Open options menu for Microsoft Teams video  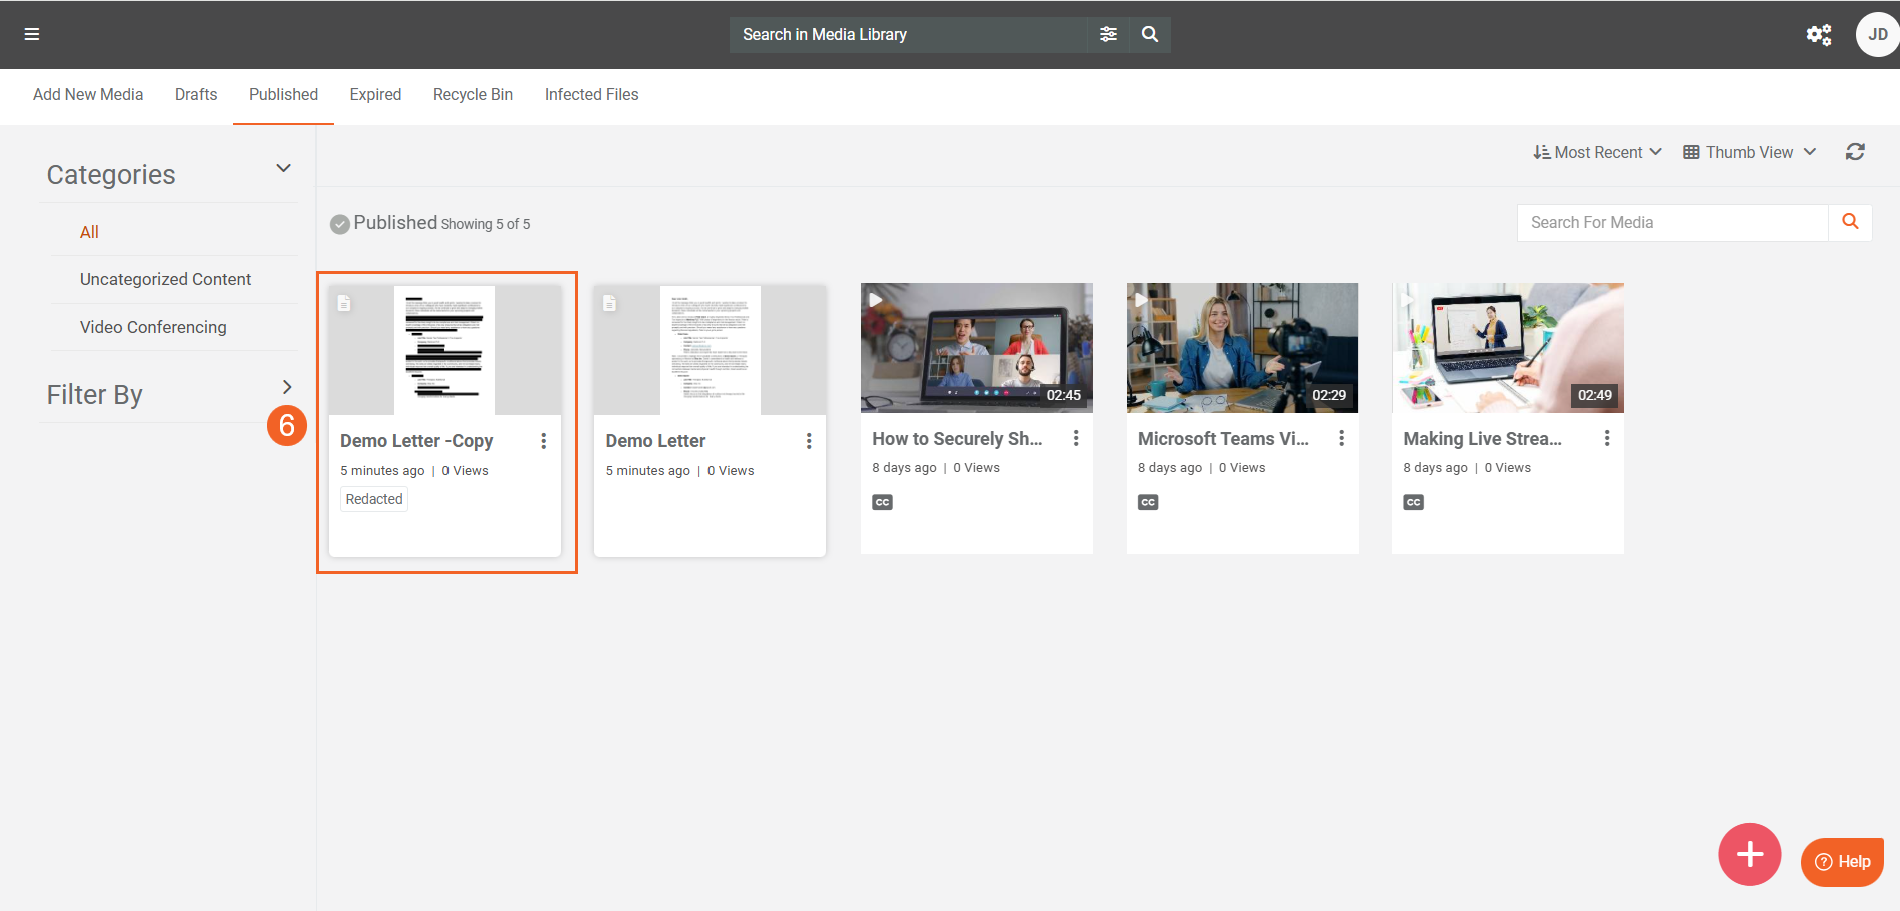click(x=1341, y=438)
